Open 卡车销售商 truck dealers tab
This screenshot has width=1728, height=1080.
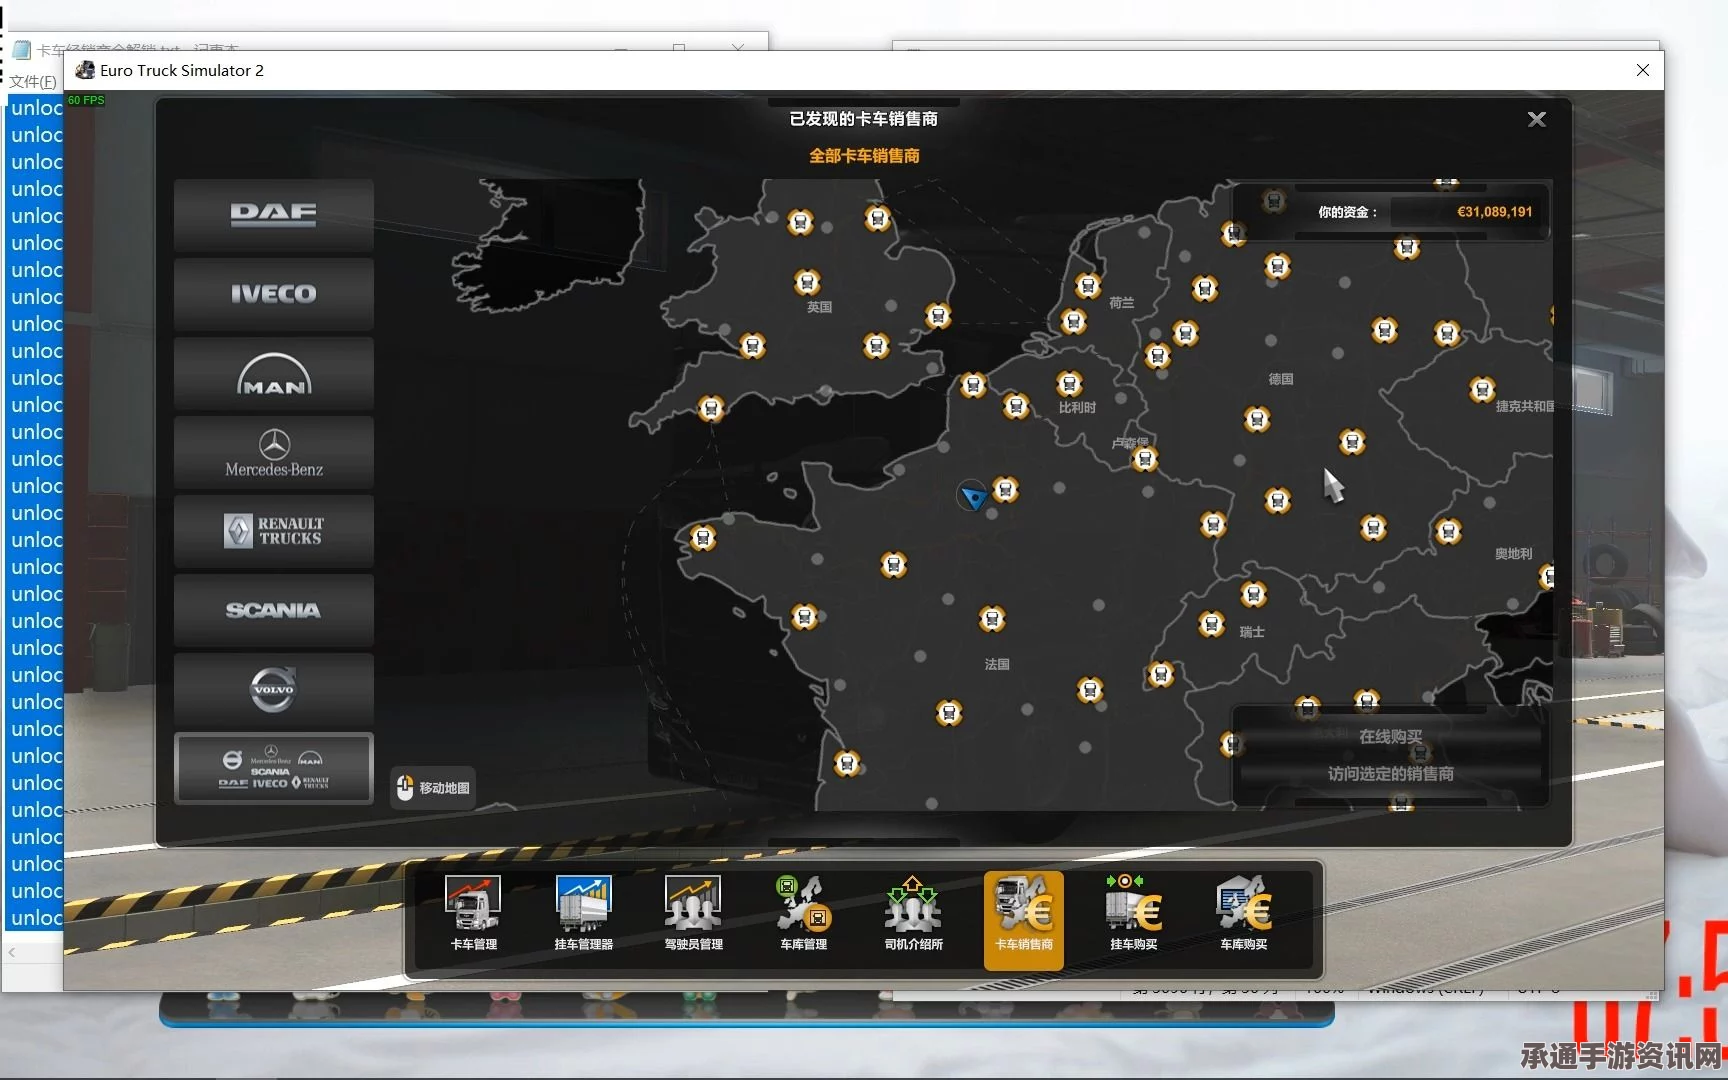tap(1024, 920)
